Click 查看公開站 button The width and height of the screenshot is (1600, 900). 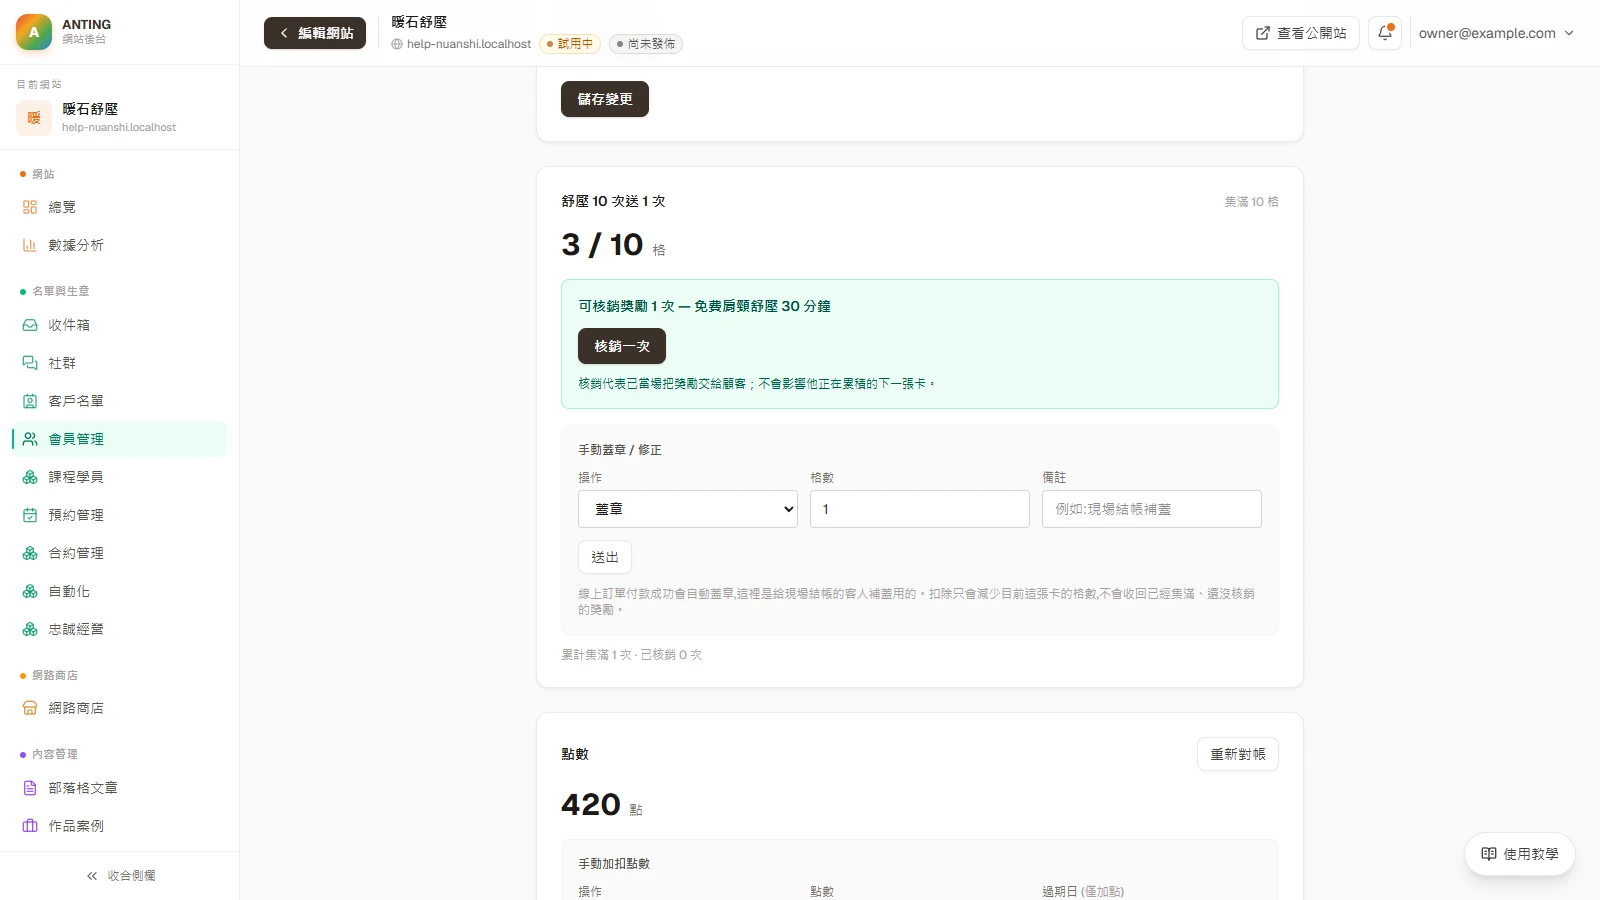tap(1301, 33)
